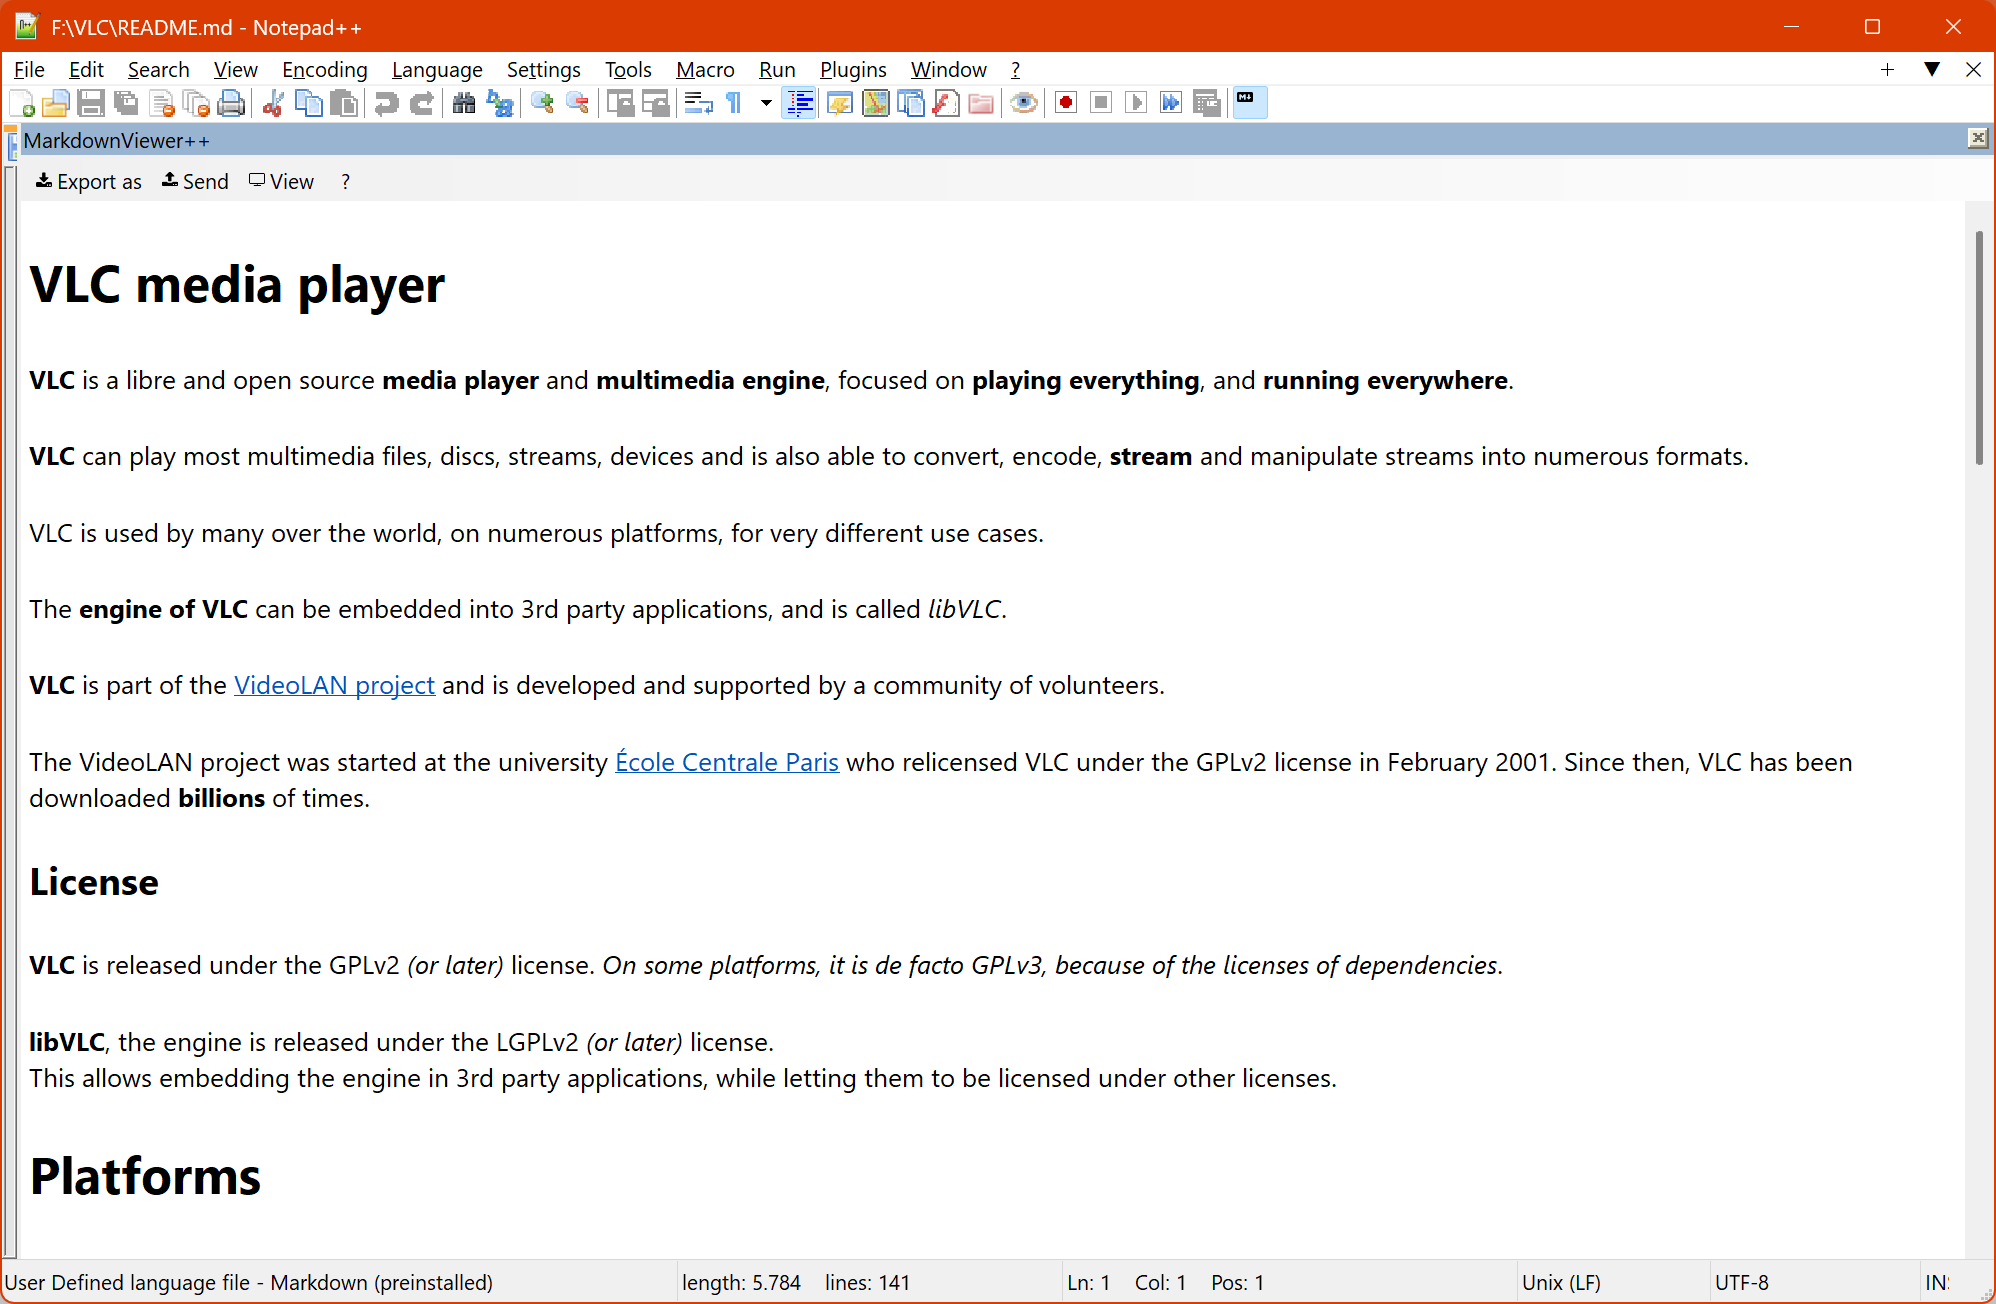
Task: Click the Zoom in magnifier icon
Action: pos(543,103)
